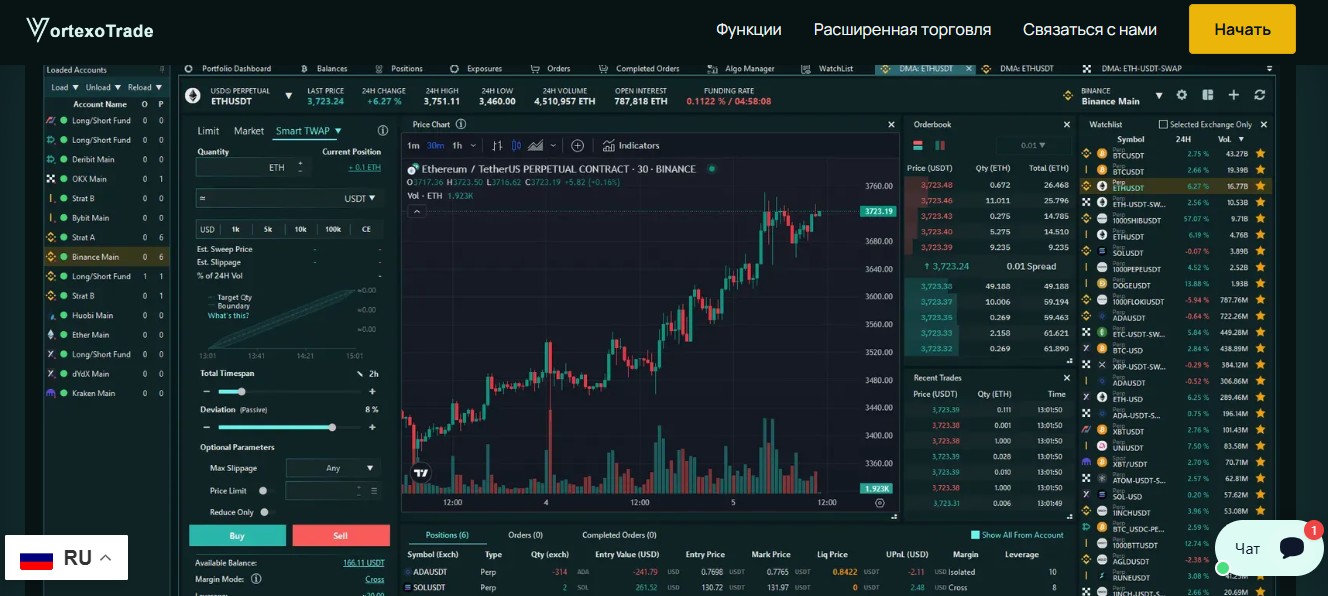Switch to the Portfolio Dashboard tab
Viewport: 1328px width, 596px height.
tap(228, 69)
